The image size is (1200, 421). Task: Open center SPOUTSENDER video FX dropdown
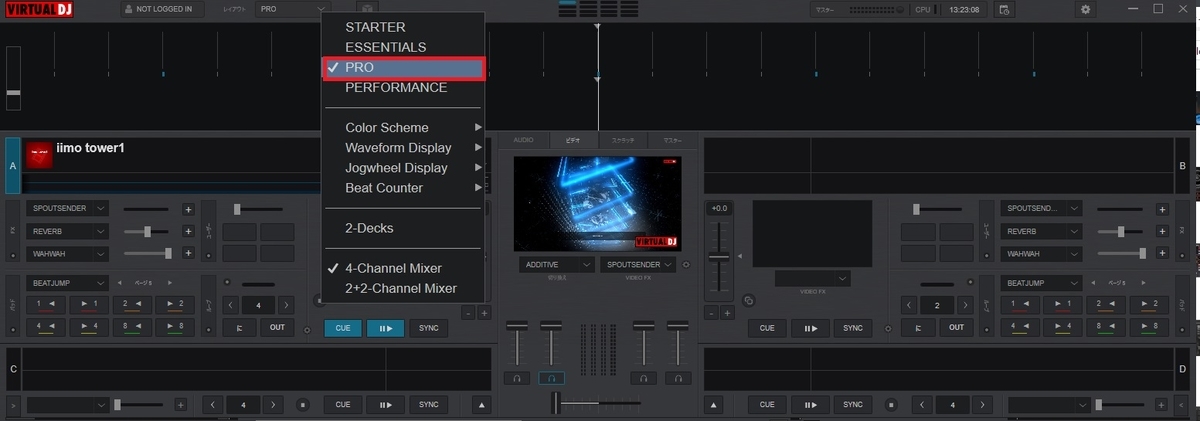[x=638, y=265]
